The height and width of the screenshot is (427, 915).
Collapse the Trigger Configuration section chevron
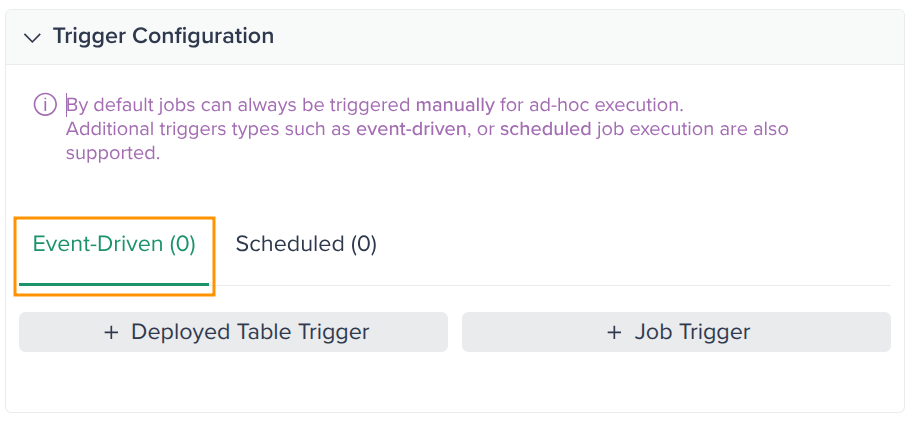[33, 37]
